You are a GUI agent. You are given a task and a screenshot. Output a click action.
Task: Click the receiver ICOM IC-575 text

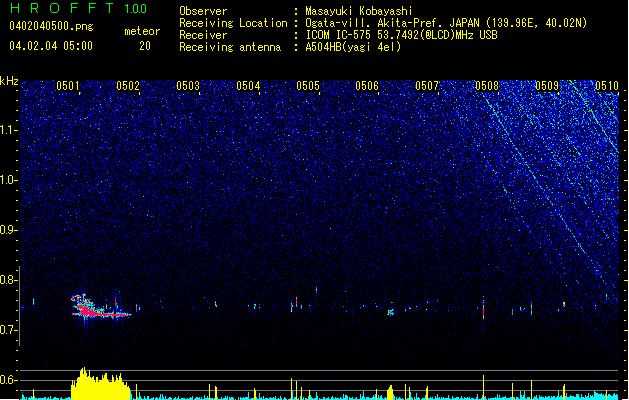[x=401, y=35]
